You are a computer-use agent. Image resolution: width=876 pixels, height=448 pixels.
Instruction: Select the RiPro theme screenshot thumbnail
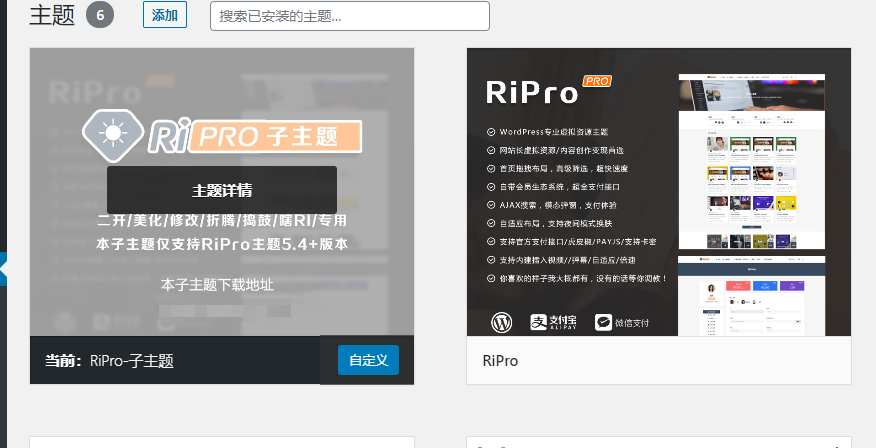(659, 192)
